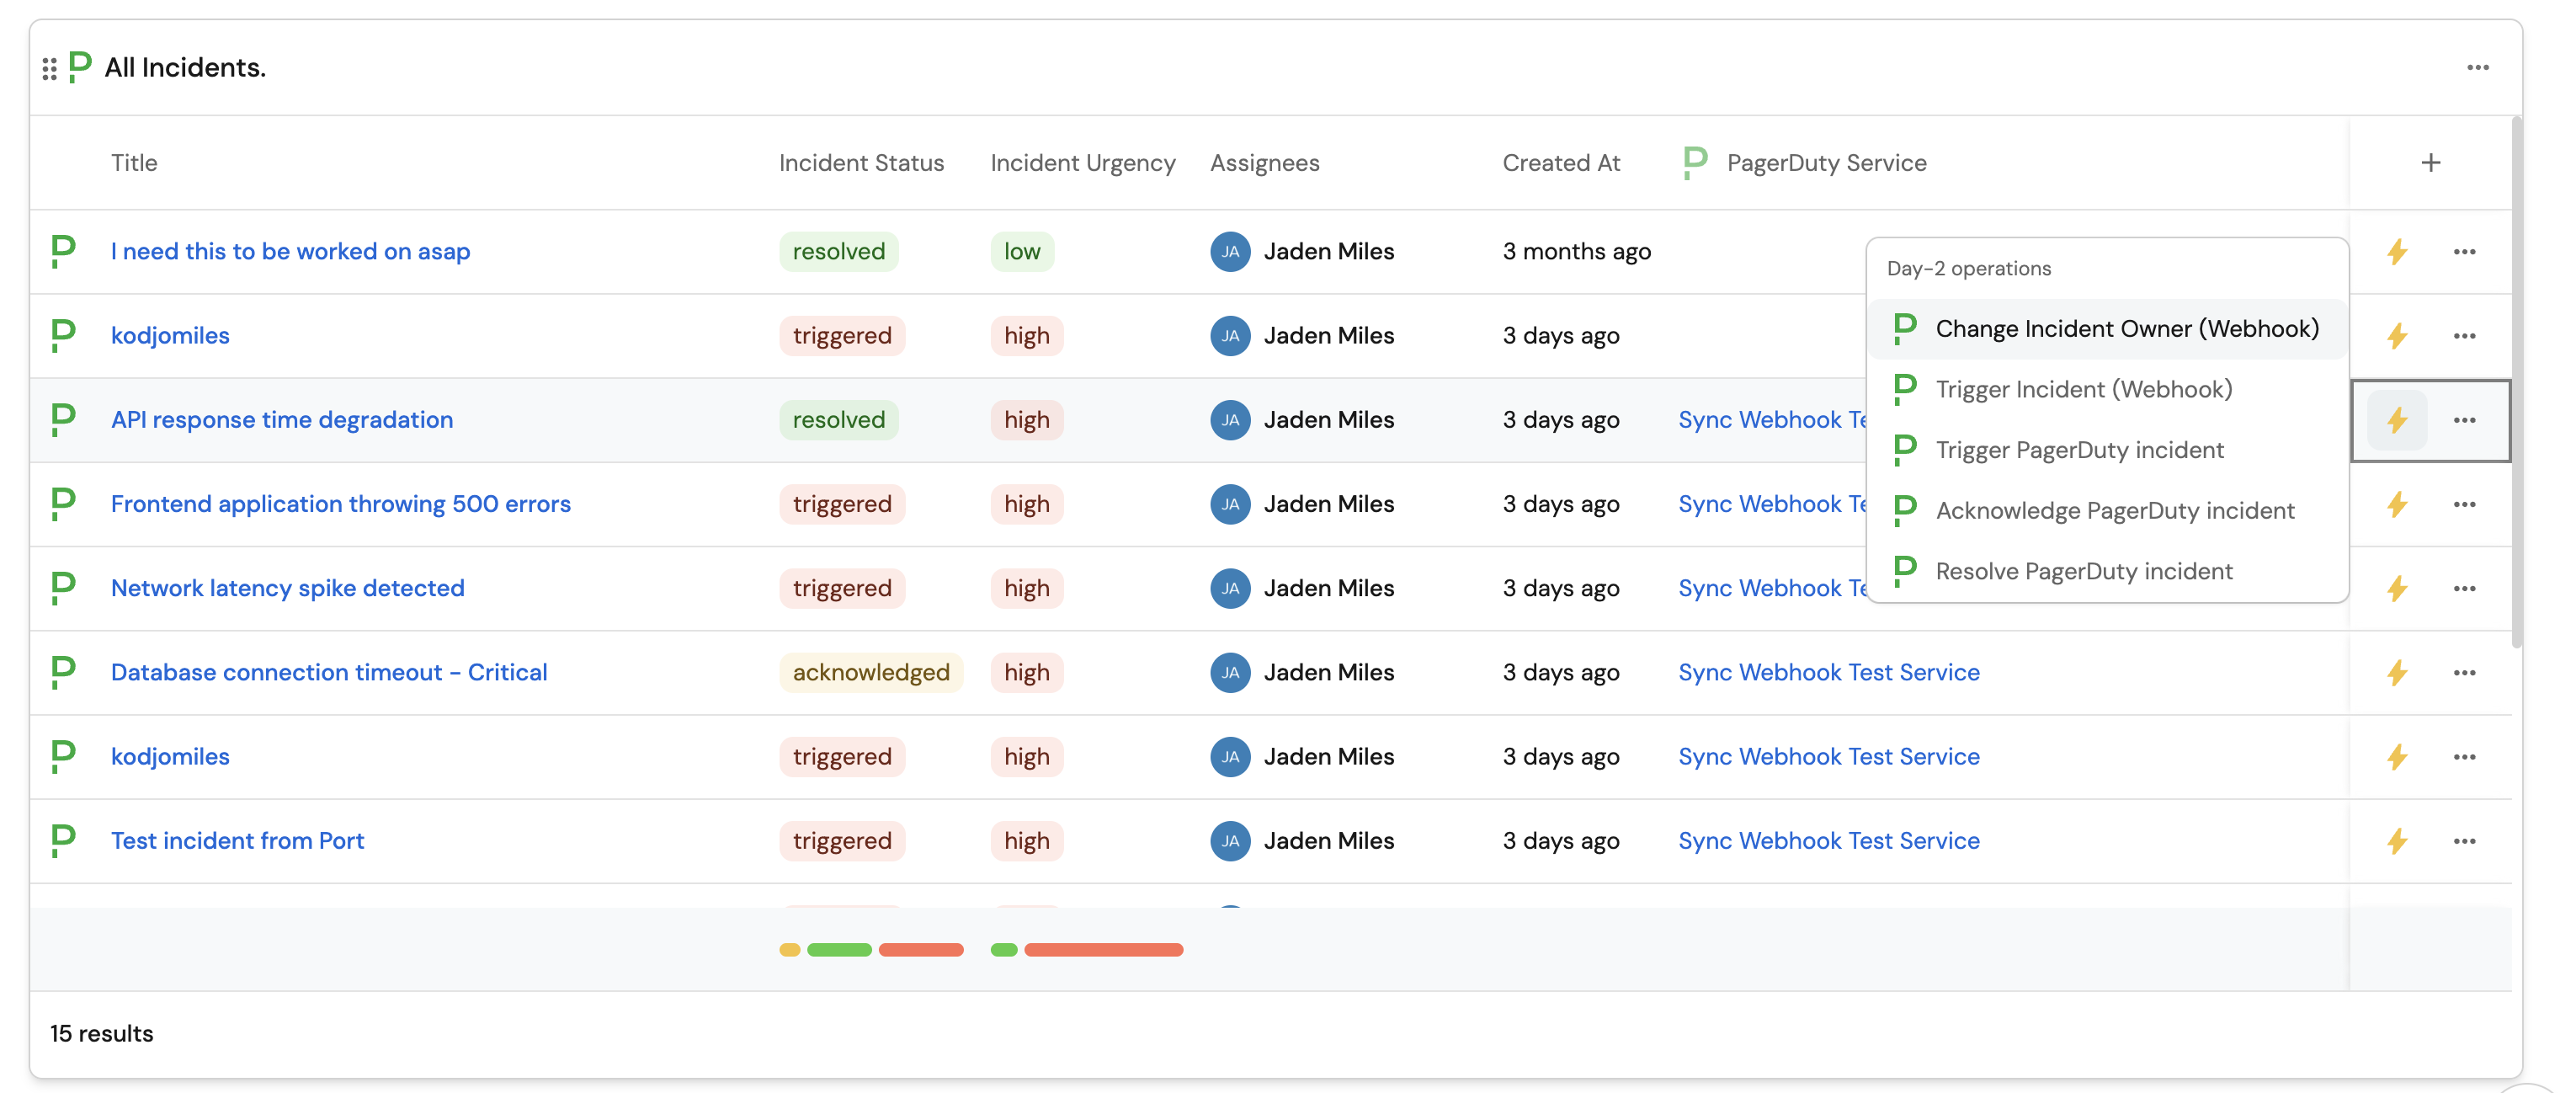This screenshot has width=2576, height=1093.
Task: Click plus icon to add table column
Action: coord(2430,163)
